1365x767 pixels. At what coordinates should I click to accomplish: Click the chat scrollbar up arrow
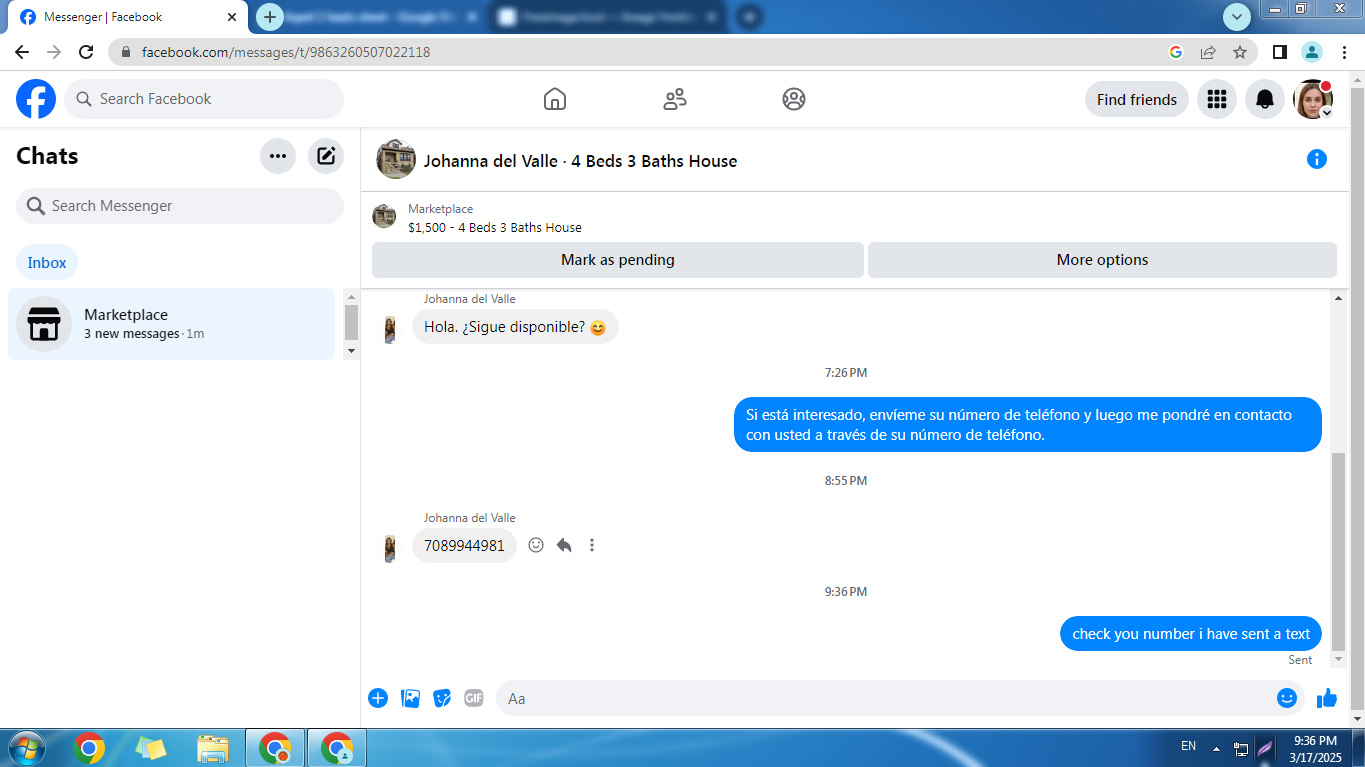click(1339, 298)
